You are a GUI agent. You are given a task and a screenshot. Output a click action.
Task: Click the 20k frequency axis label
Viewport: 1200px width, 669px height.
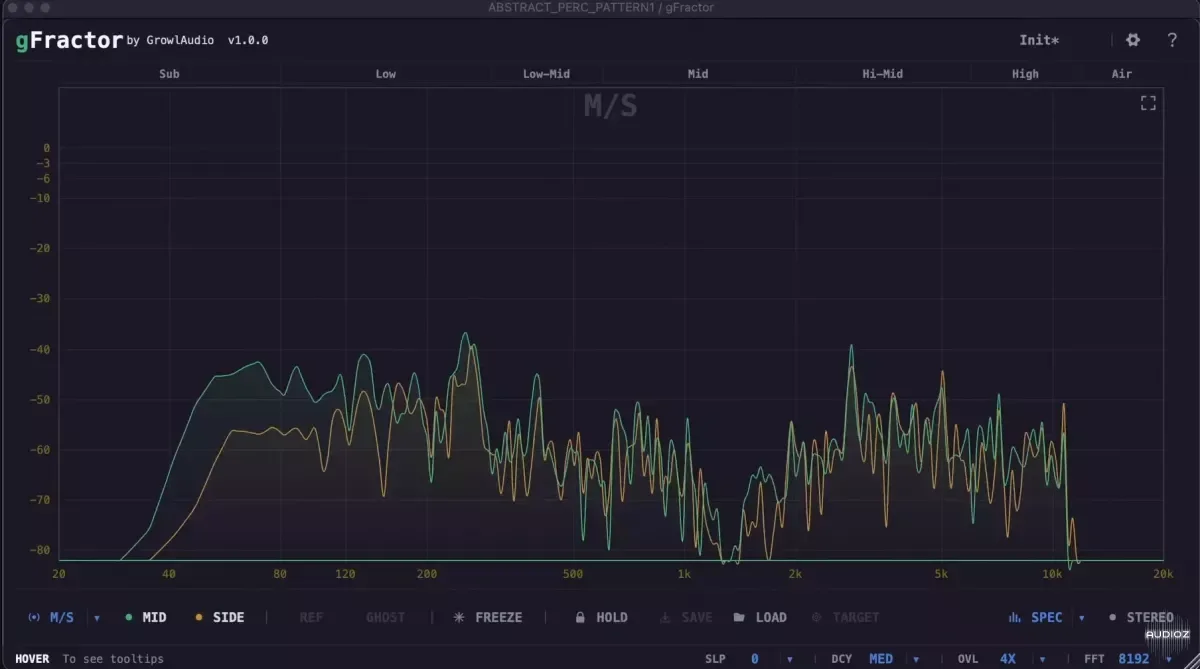coord(1163,574)
